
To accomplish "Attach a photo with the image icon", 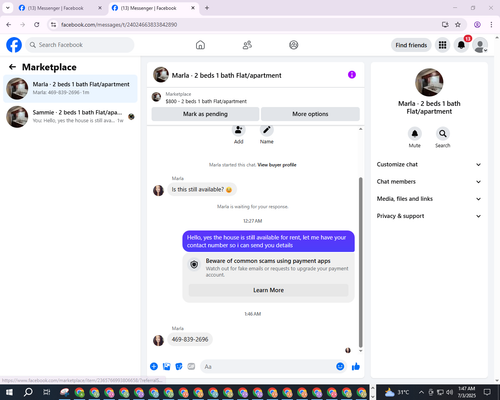I will (x=166, y=366).
